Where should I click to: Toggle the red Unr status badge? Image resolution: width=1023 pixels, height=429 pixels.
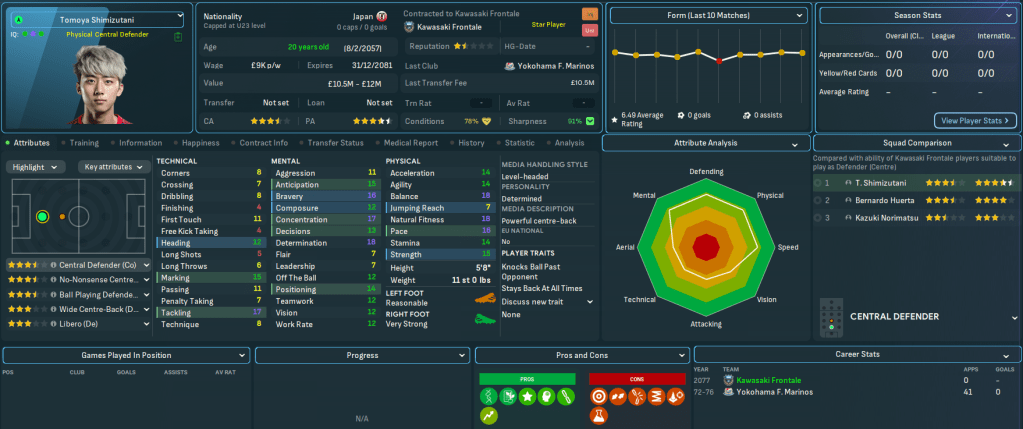[589, 32]
